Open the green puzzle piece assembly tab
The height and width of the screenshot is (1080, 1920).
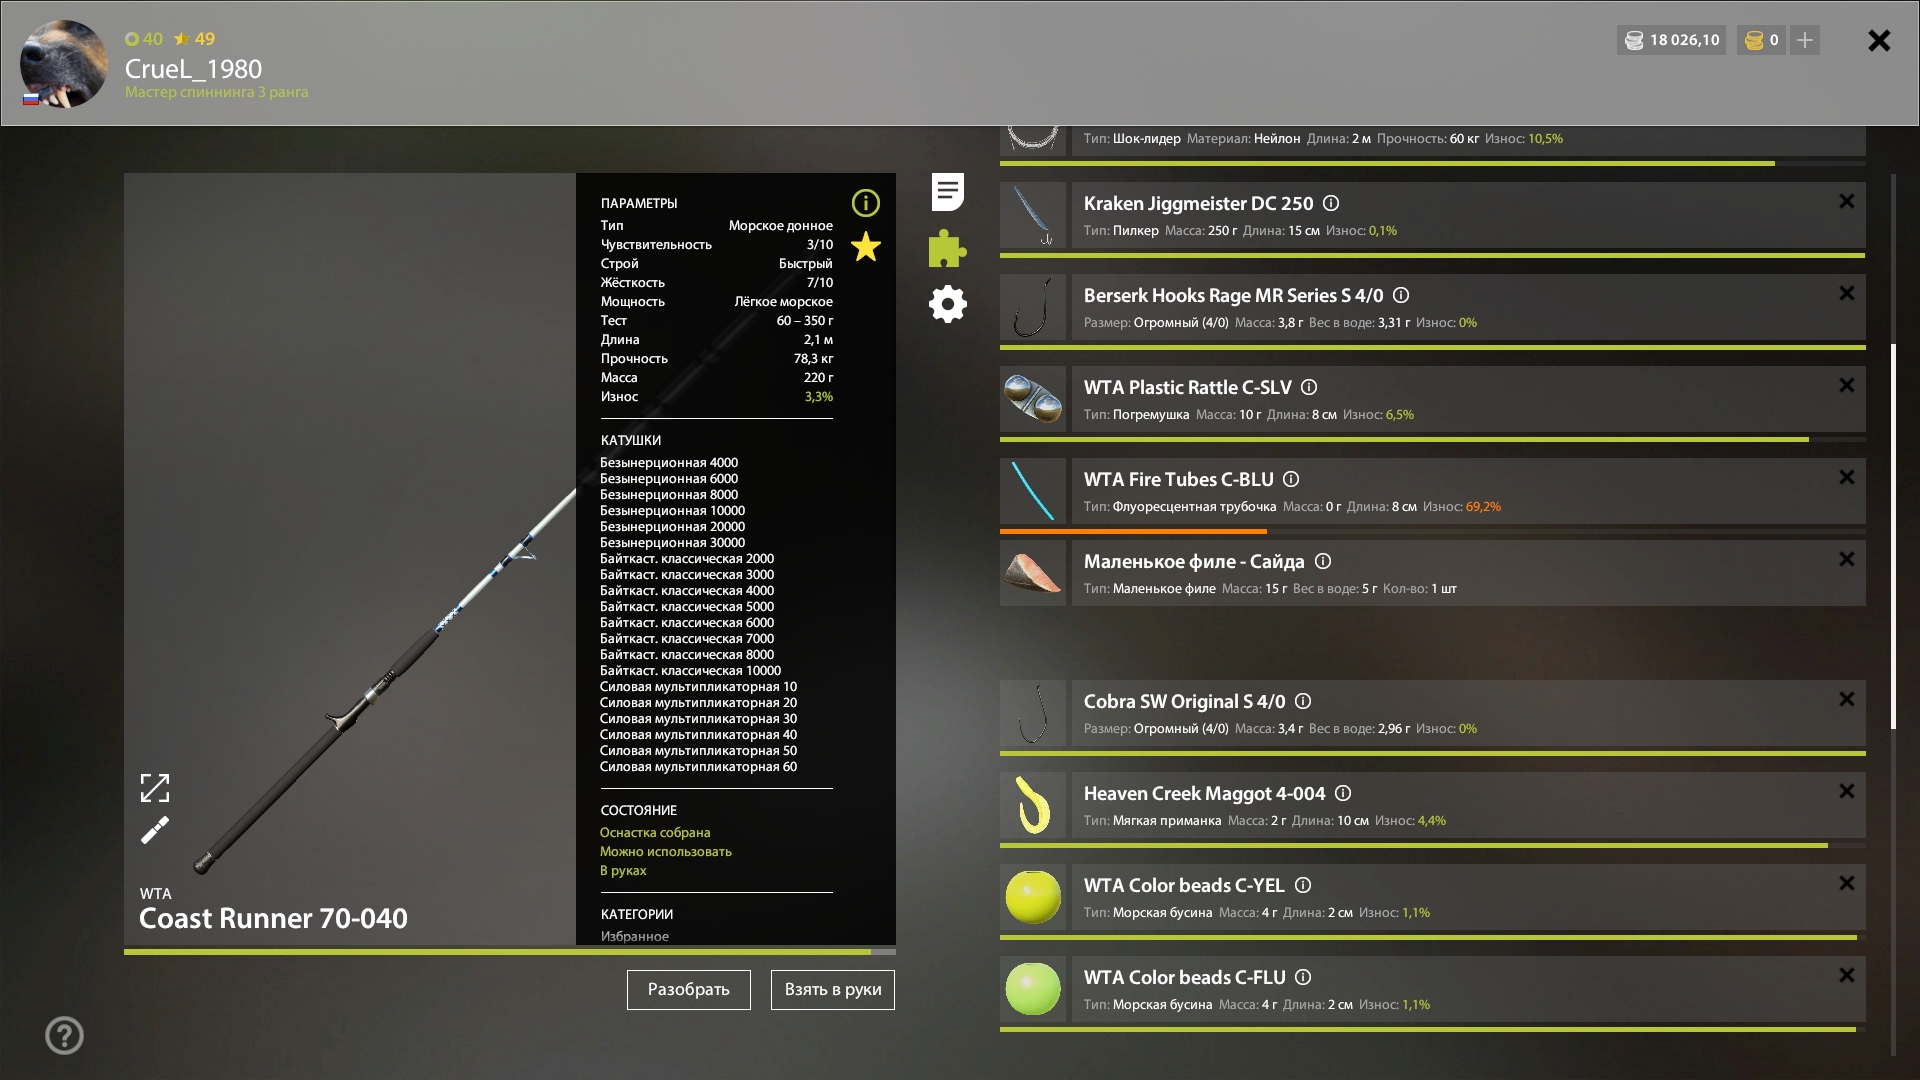pos(946,248)
